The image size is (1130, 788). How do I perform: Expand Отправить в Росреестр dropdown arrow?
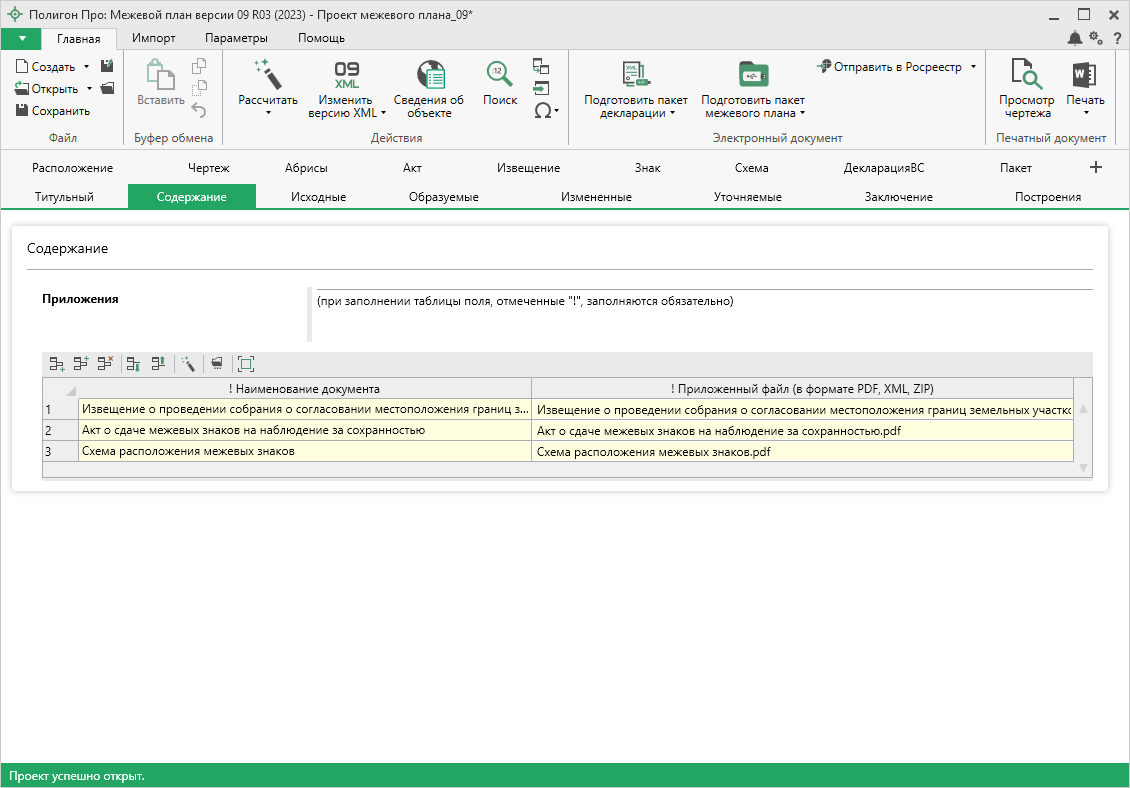pos(973,67)
